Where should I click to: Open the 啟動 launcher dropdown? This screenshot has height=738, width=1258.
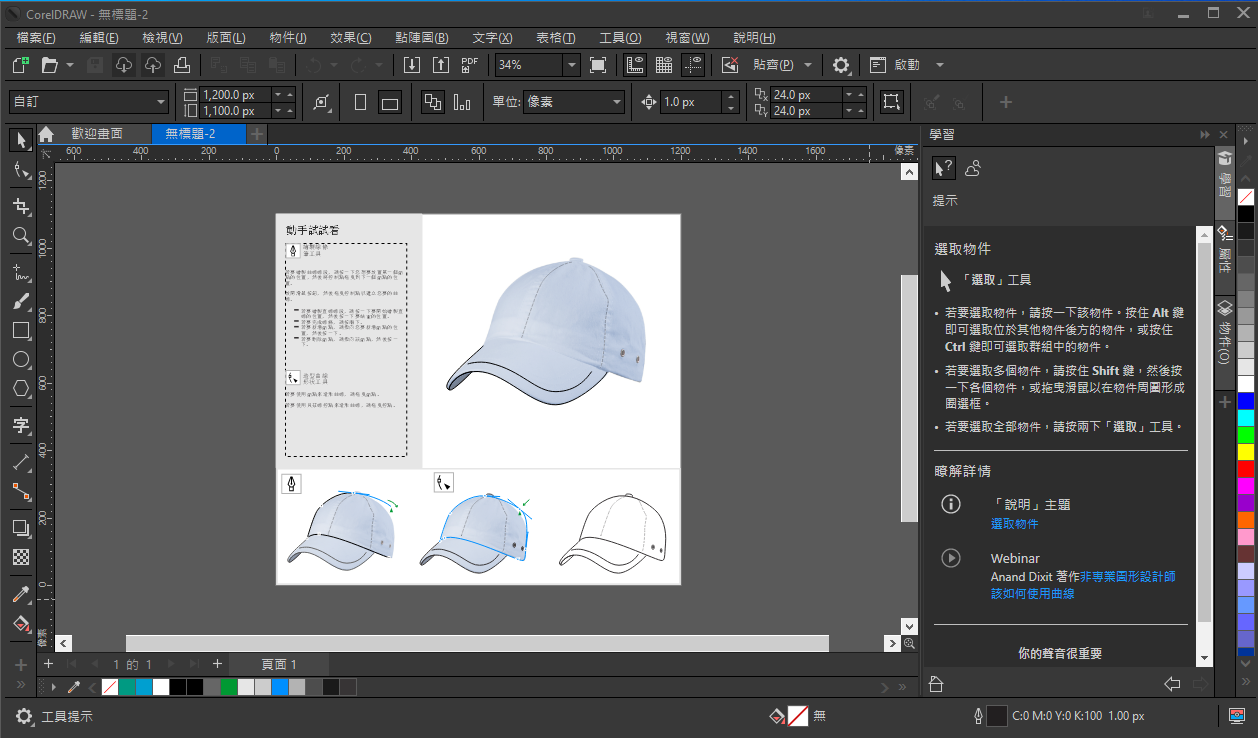pos(940,65)
